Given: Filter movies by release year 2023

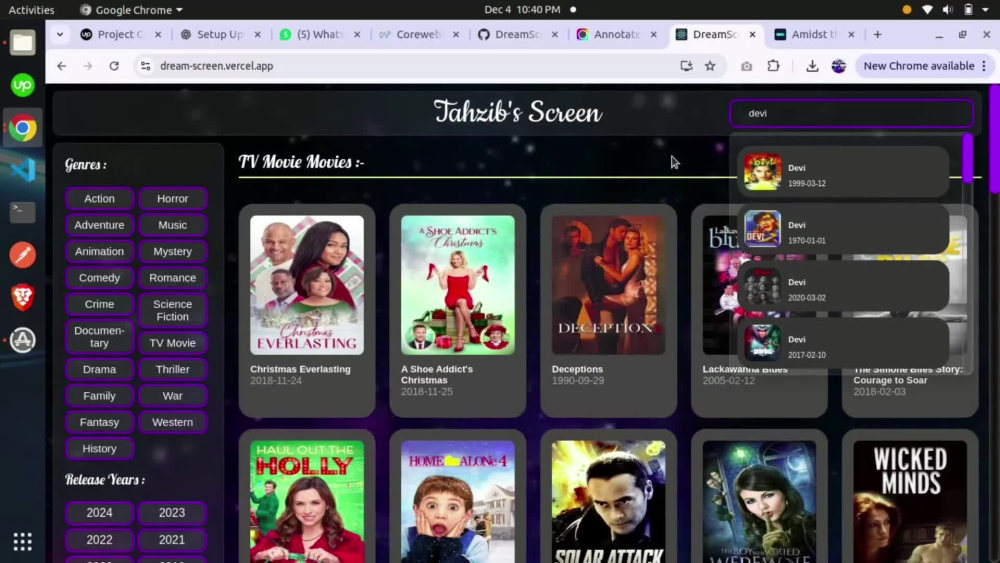Looking at the screenshot, I should [172, 513].
